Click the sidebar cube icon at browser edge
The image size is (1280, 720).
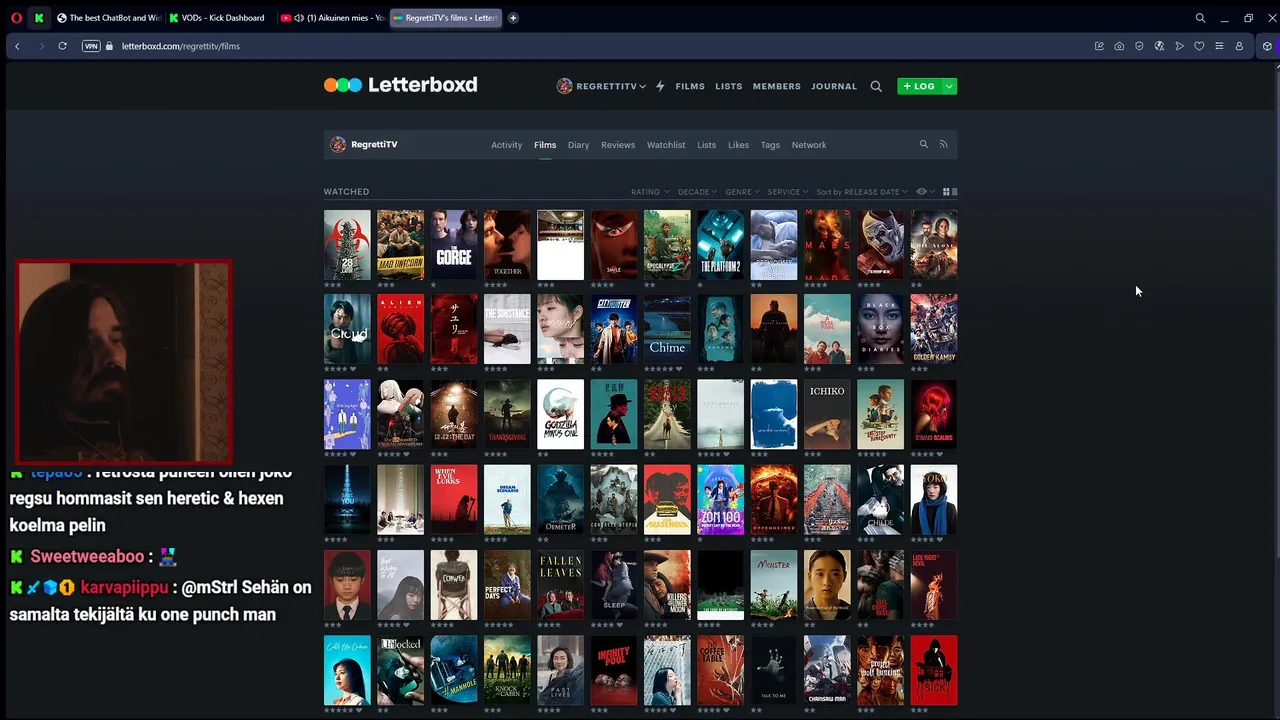(x=1267, y=46)
